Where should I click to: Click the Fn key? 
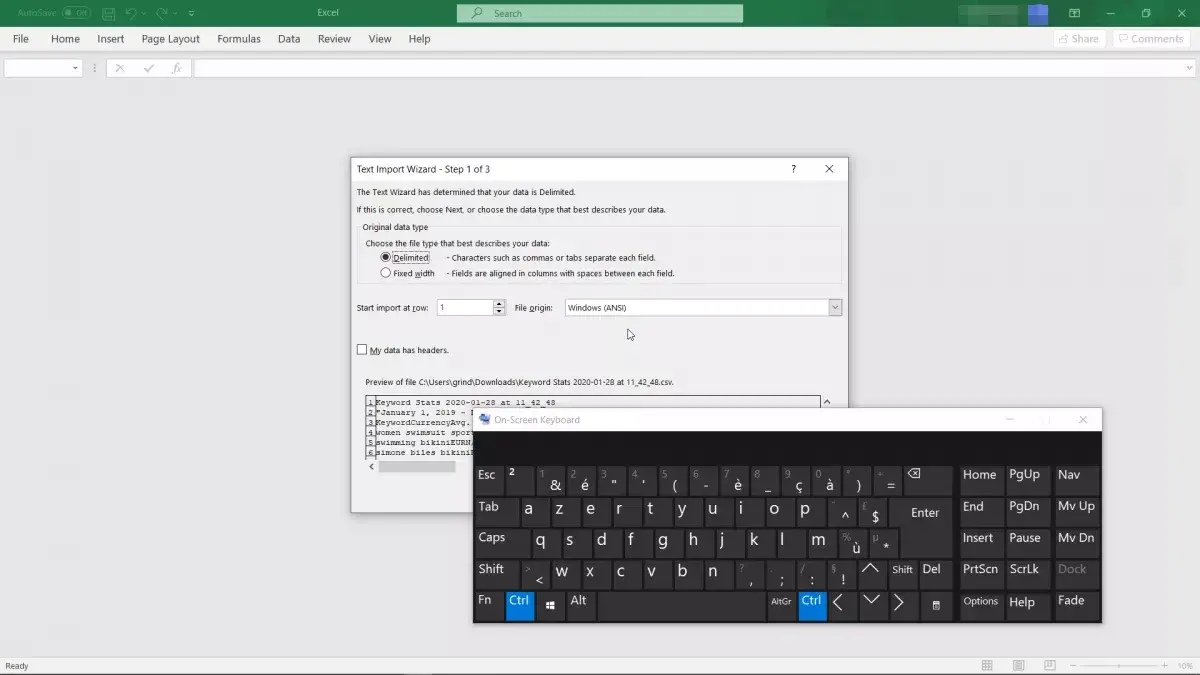click(489, 606)
